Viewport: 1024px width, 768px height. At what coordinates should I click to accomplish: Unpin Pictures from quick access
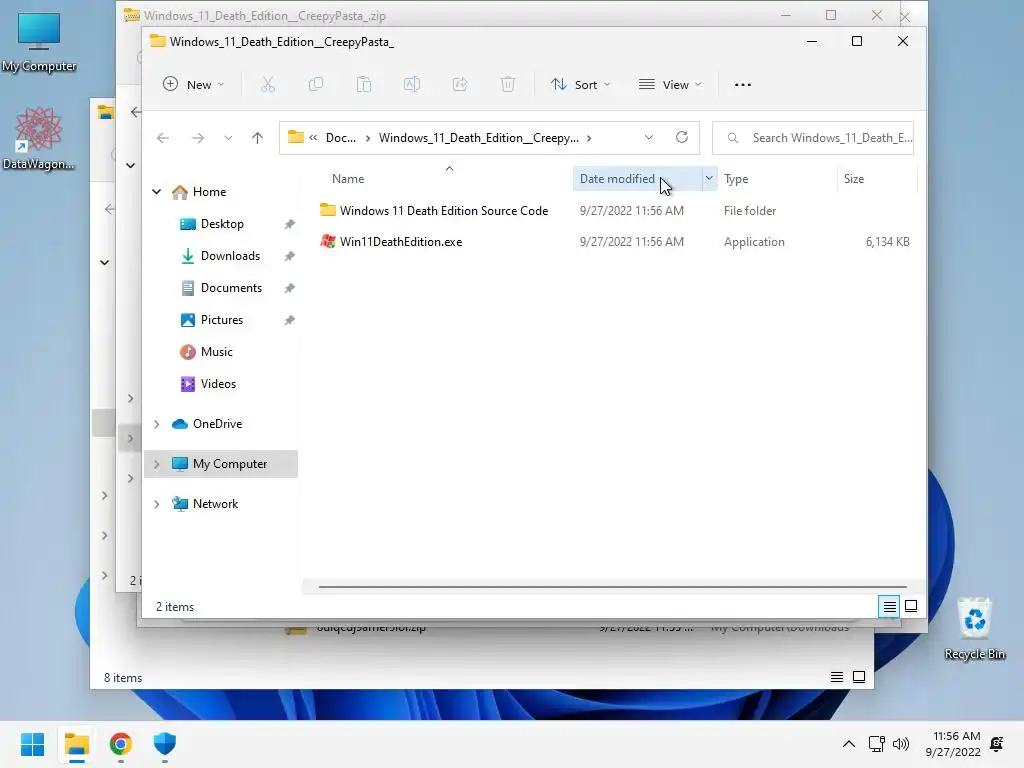pos(289,320)
